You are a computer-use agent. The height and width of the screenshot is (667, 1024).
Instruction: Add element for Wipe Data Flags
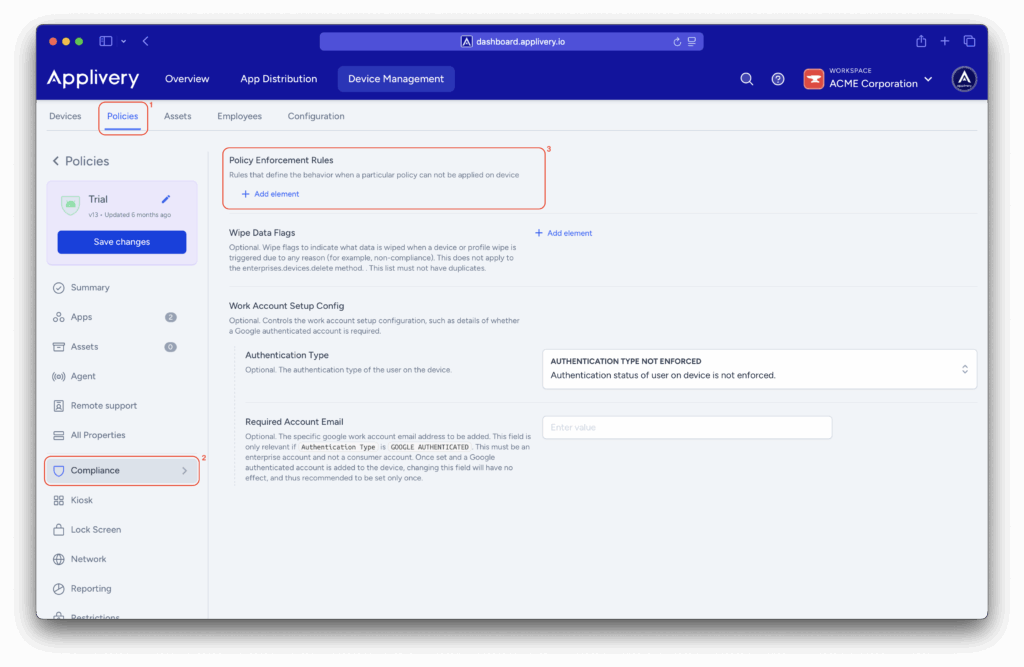coord(564,233)
